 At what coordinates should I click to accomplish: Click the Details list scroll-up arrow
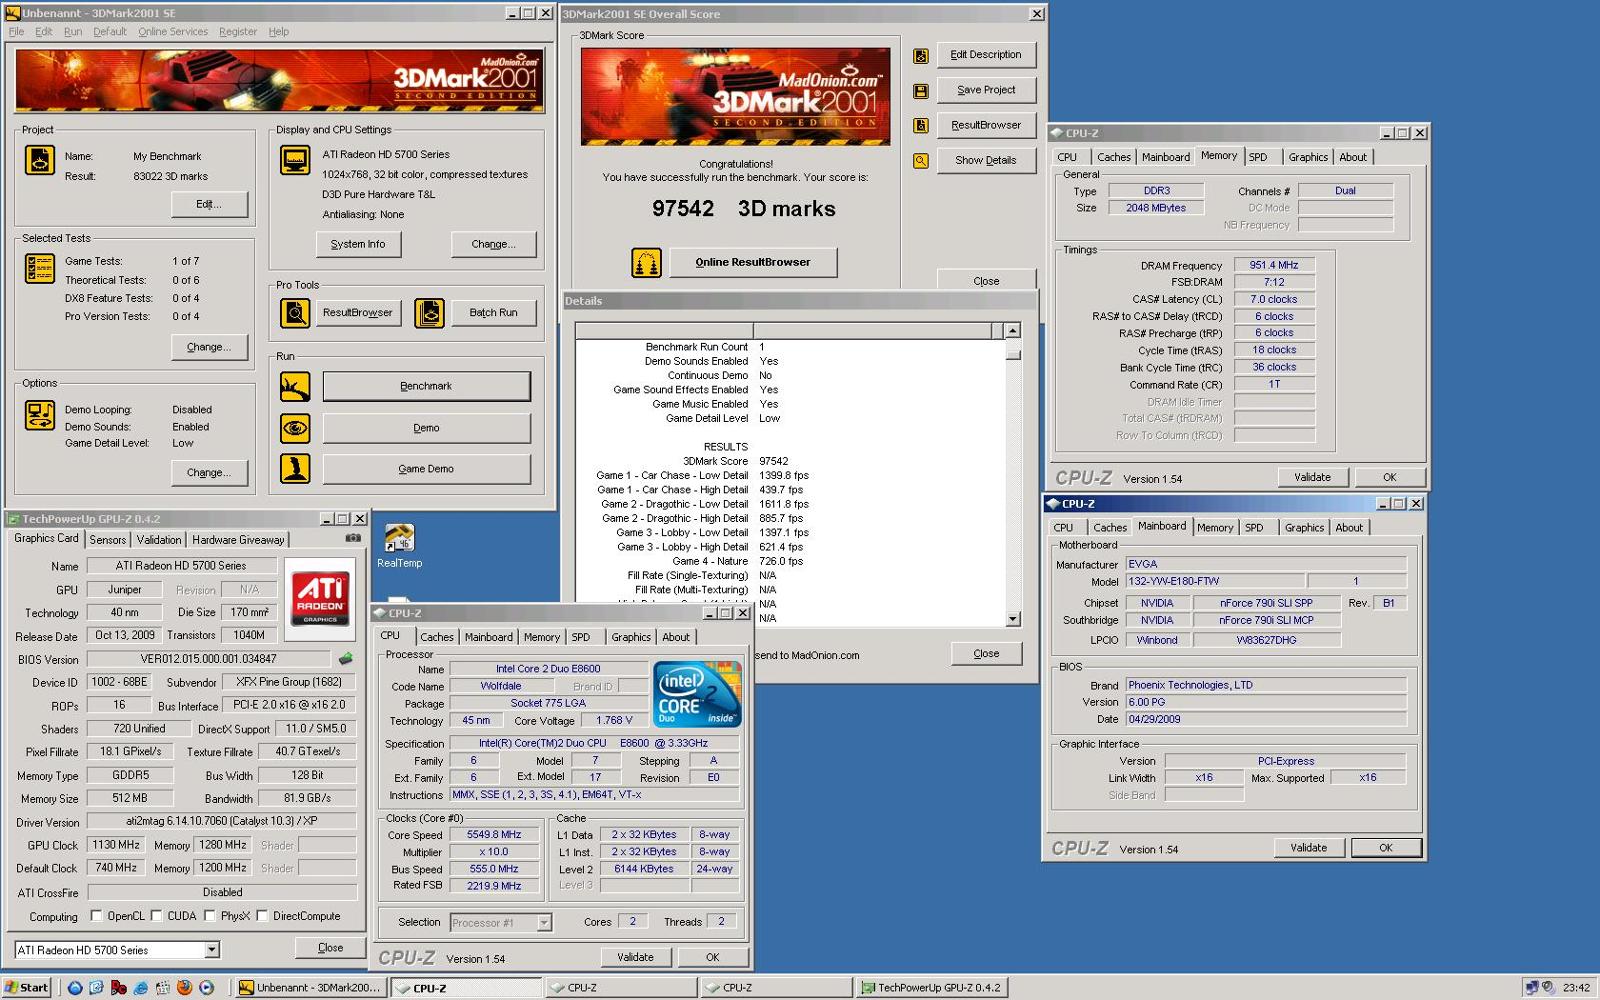coord(1012,331)
